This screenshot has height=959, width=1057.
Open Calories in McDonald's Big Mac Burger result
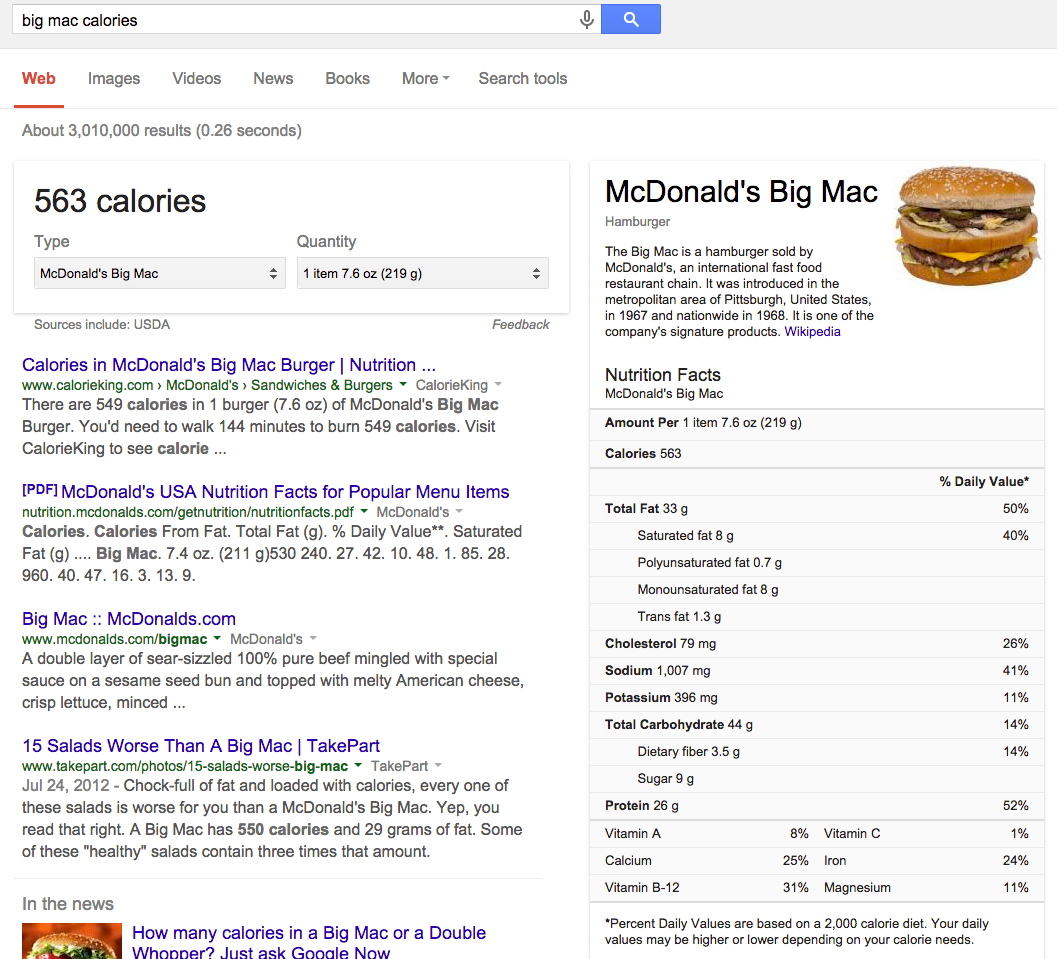(229, 365)
